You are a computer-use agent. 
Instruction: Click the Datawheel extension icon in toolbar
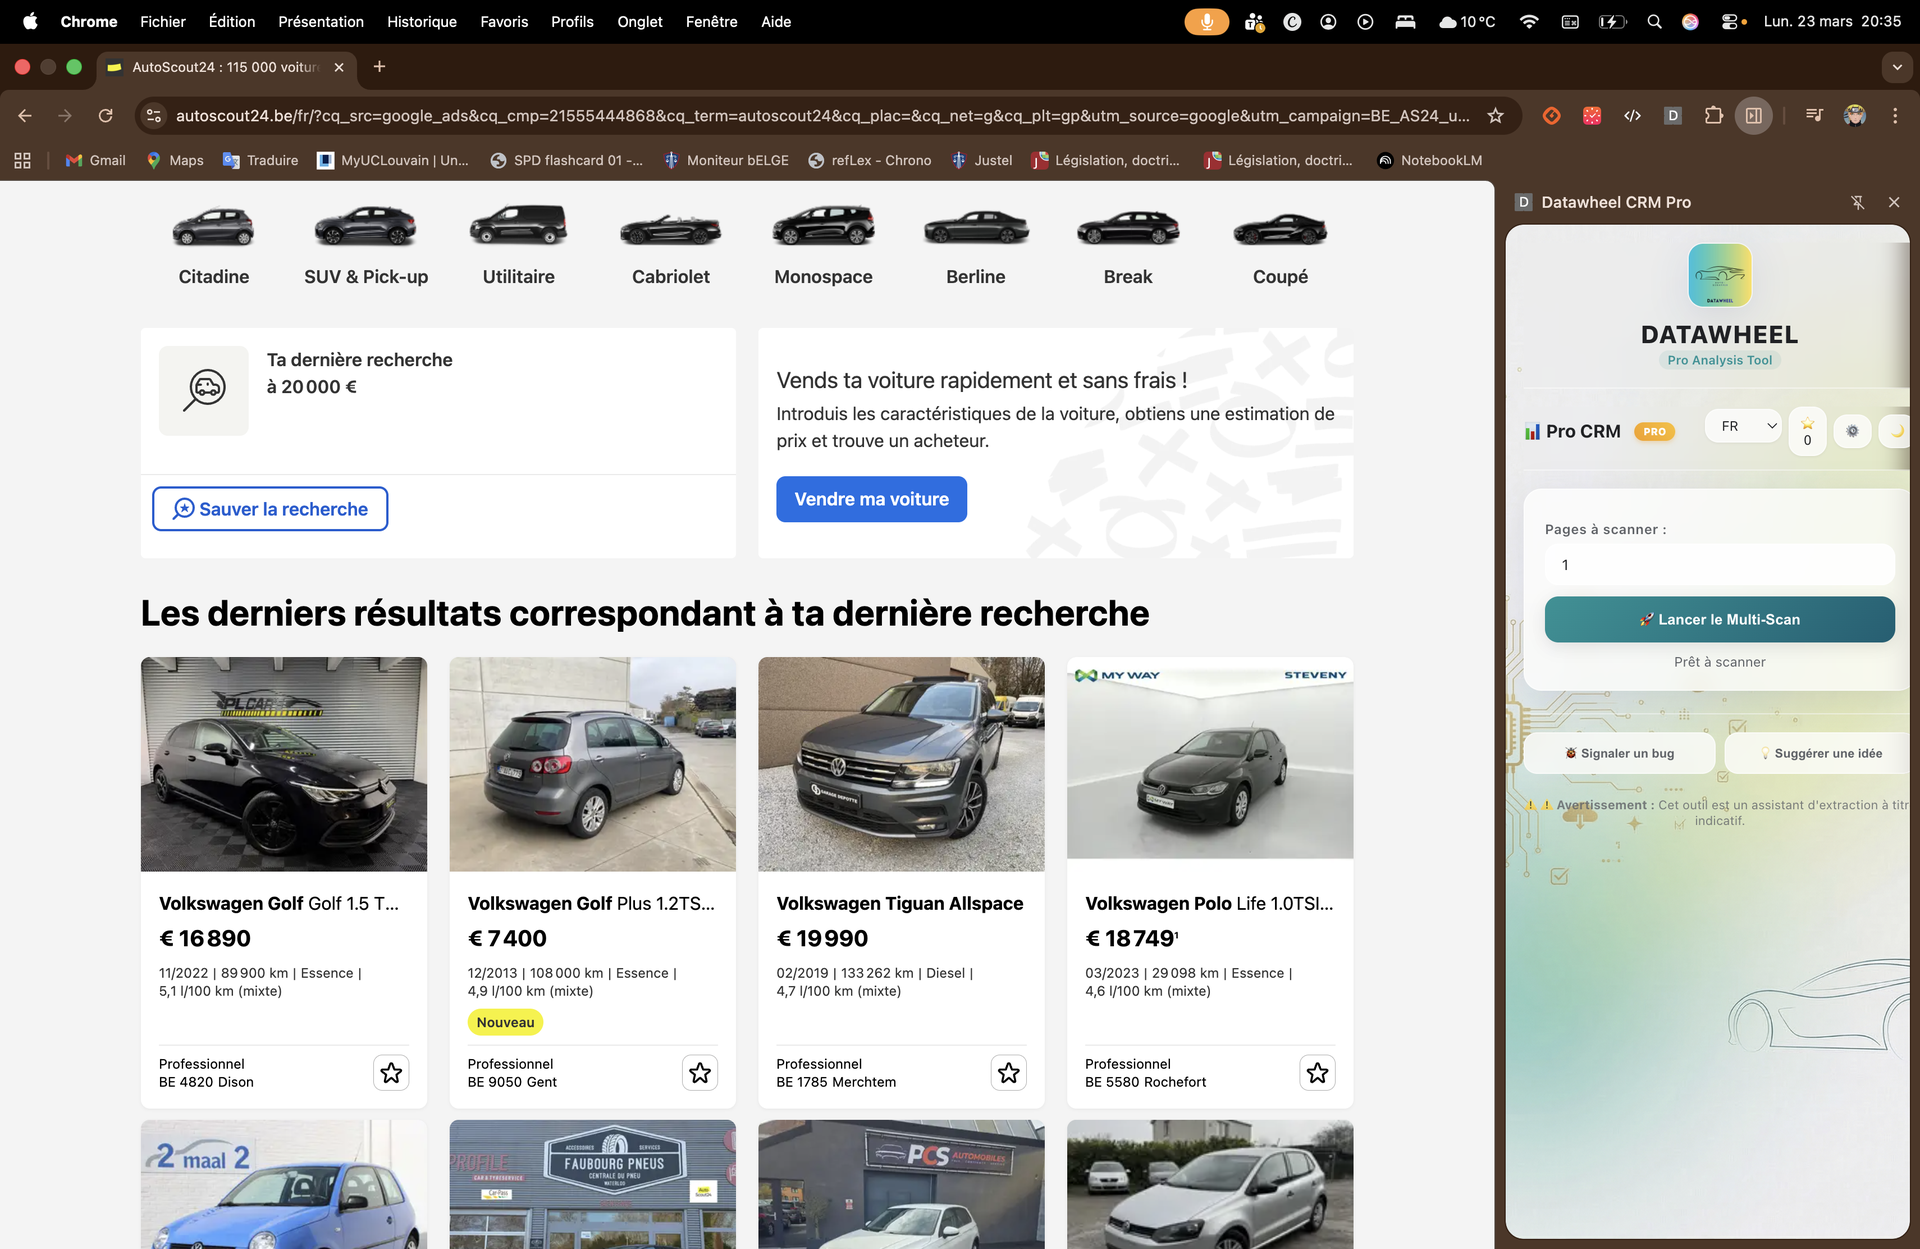1672,116
